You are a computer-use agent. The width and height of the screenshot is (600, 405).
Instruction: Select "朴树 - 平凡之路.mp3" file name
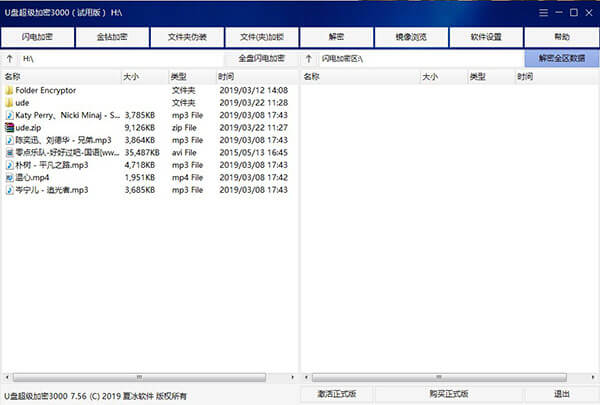pos(52,165)
